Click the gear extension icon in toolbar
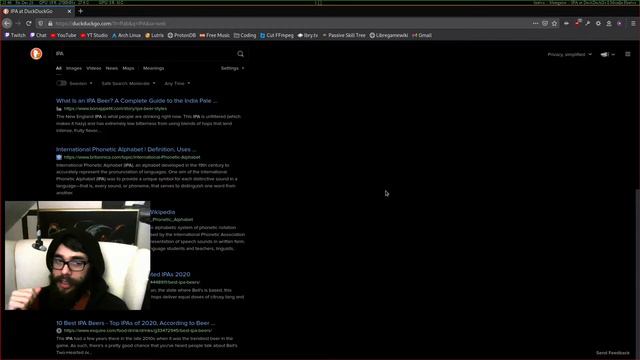 click(x=598, y=24)
